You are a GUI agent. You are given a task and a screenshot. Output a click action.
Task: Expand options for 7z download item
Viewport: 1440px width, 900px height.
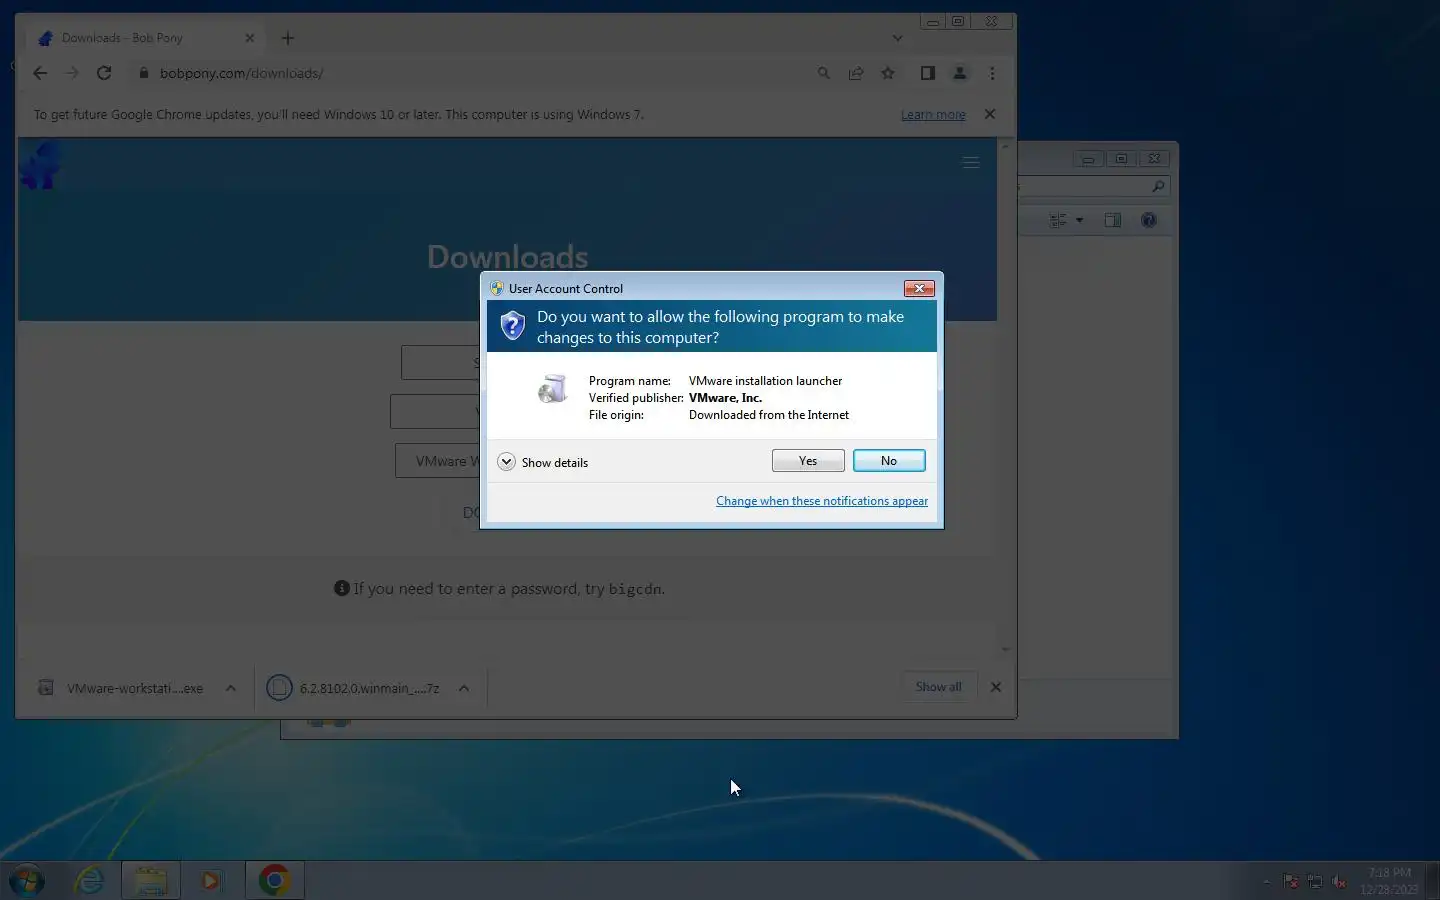tap(464, 688)
